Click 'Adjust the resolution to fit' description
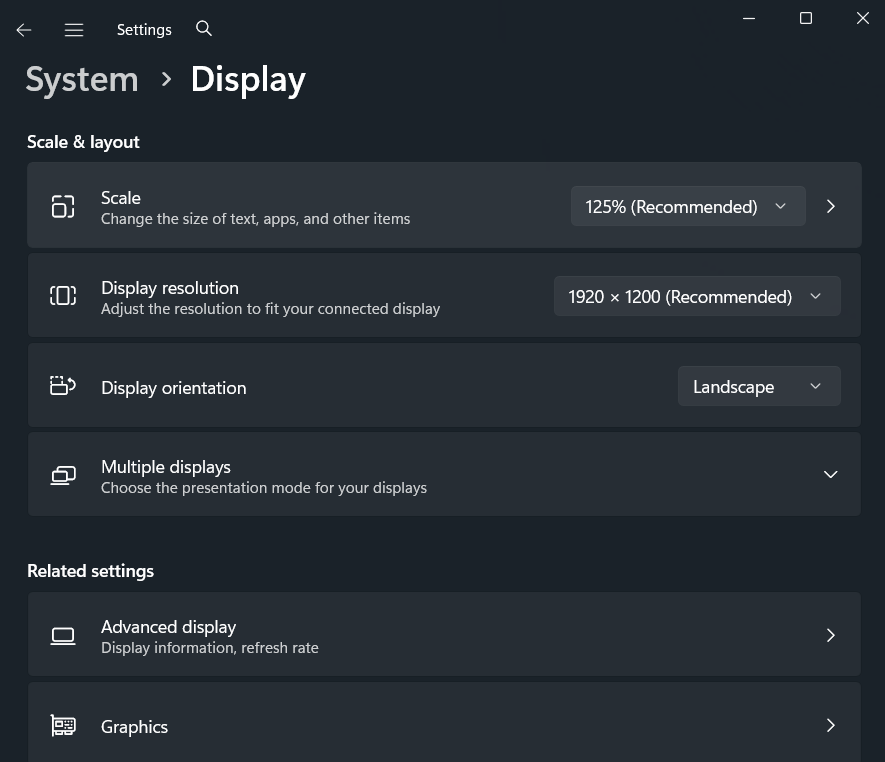The image size is (885, 762). click(270, 309)
